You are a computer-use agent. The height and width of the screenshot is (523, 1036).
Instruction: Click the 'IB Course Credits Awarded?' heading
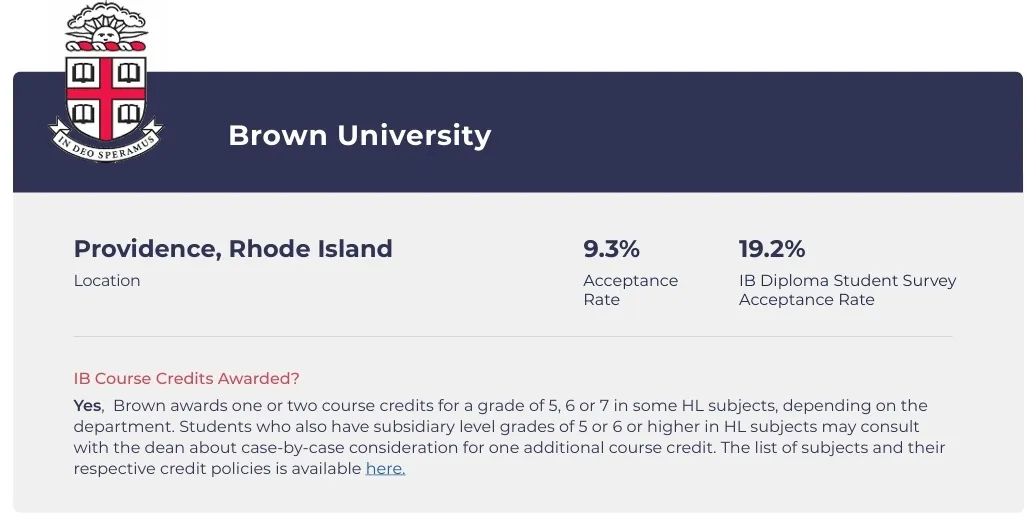tap(186, 378)
